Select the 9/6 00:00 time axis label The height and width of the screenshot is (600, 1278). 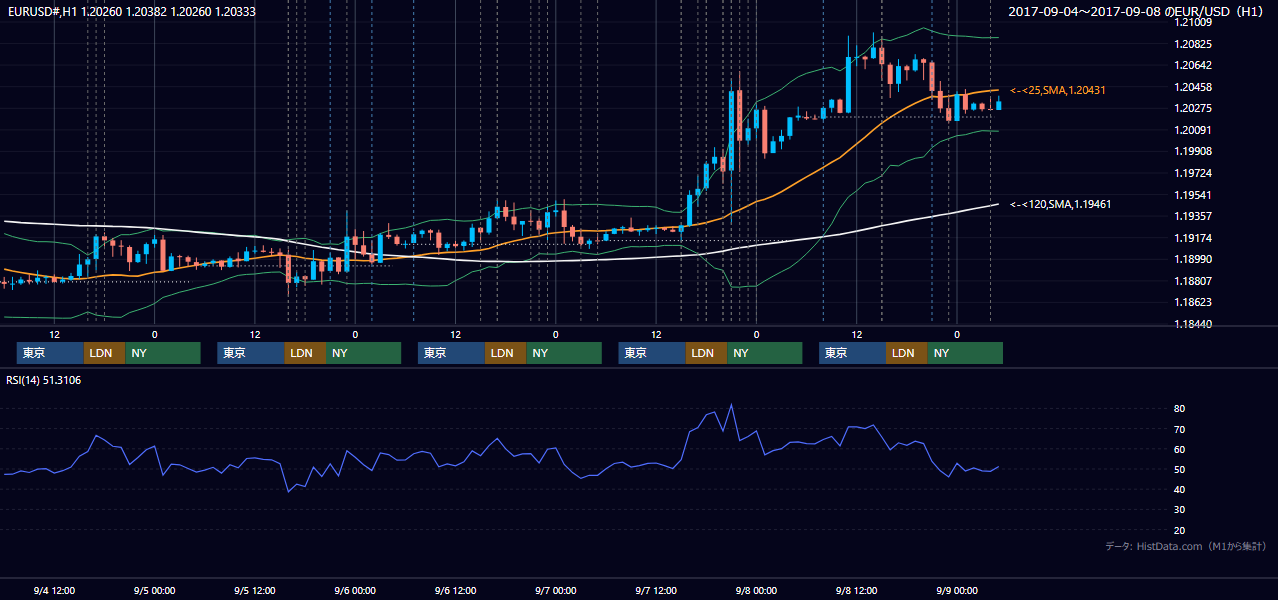[x=355, y=590]
